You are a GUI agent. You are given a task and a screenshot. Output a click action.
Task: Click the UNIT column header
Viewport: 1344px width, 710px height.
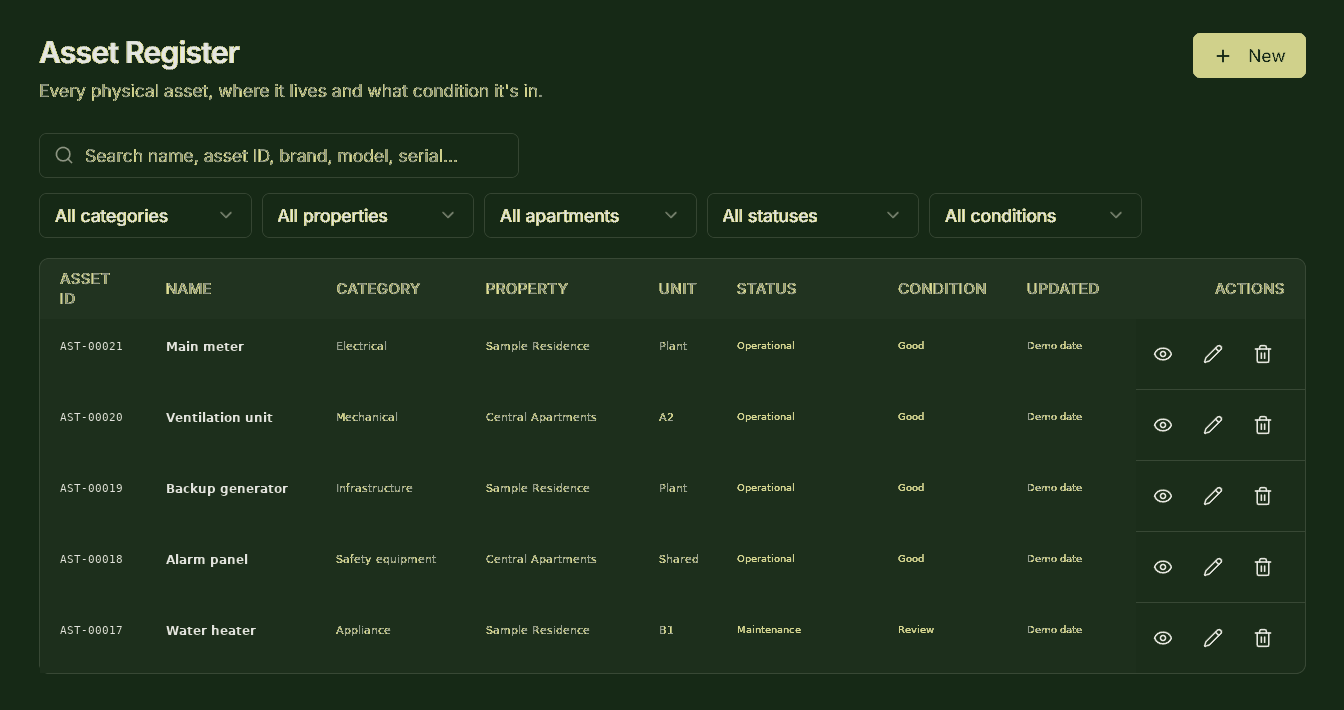[677, 288]
